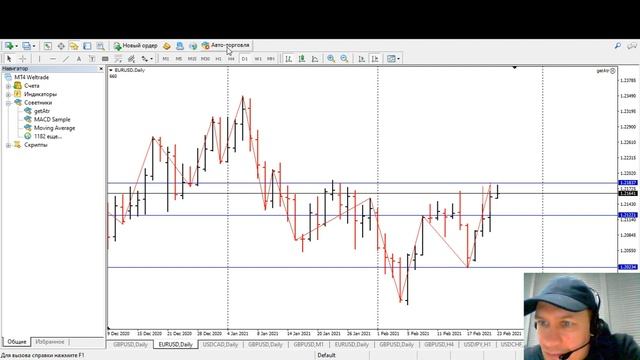
Task: Select Moving Average expert advisor
Action: tap(54, 128)
